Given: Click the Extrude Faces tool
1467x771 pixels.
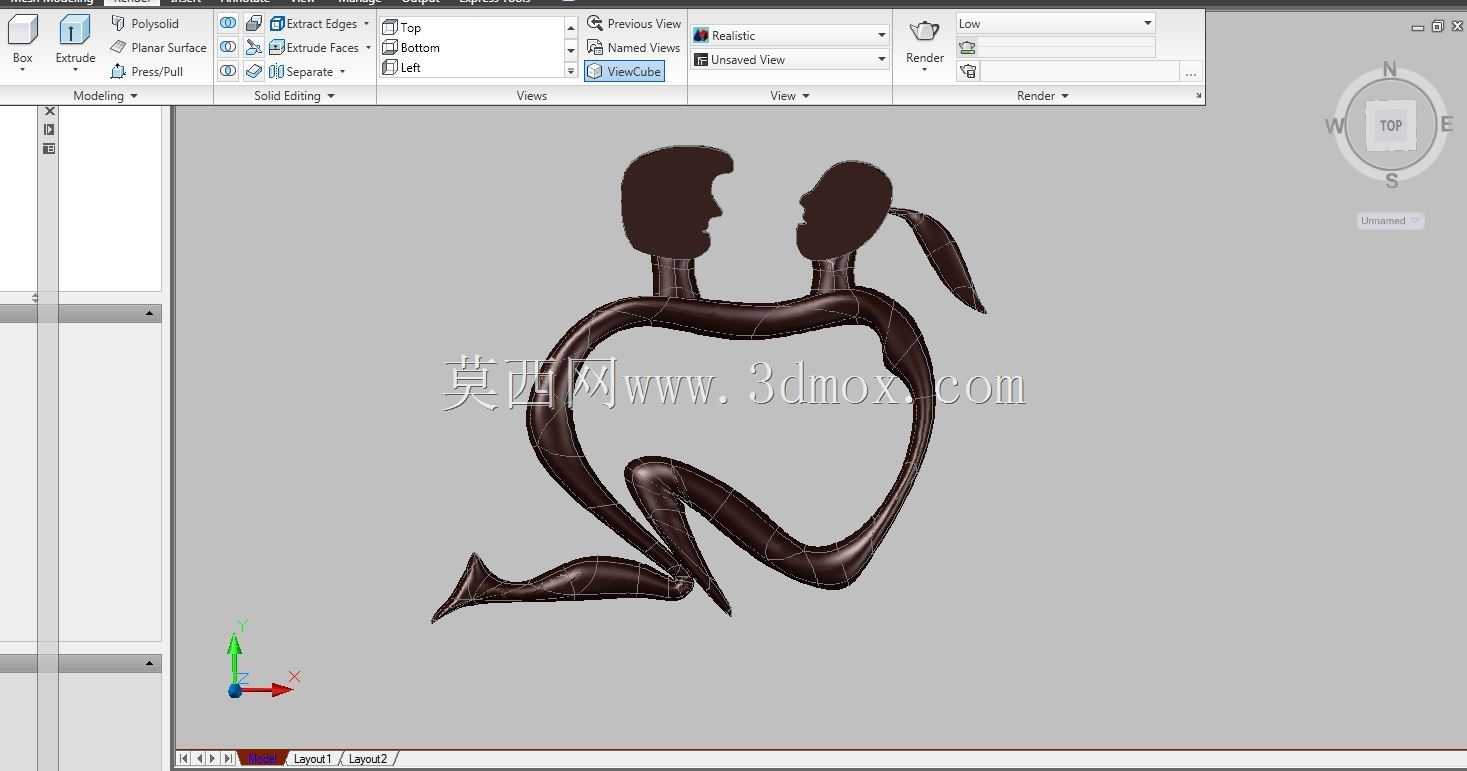Looking at the screenshot, I should click(314, 47).
